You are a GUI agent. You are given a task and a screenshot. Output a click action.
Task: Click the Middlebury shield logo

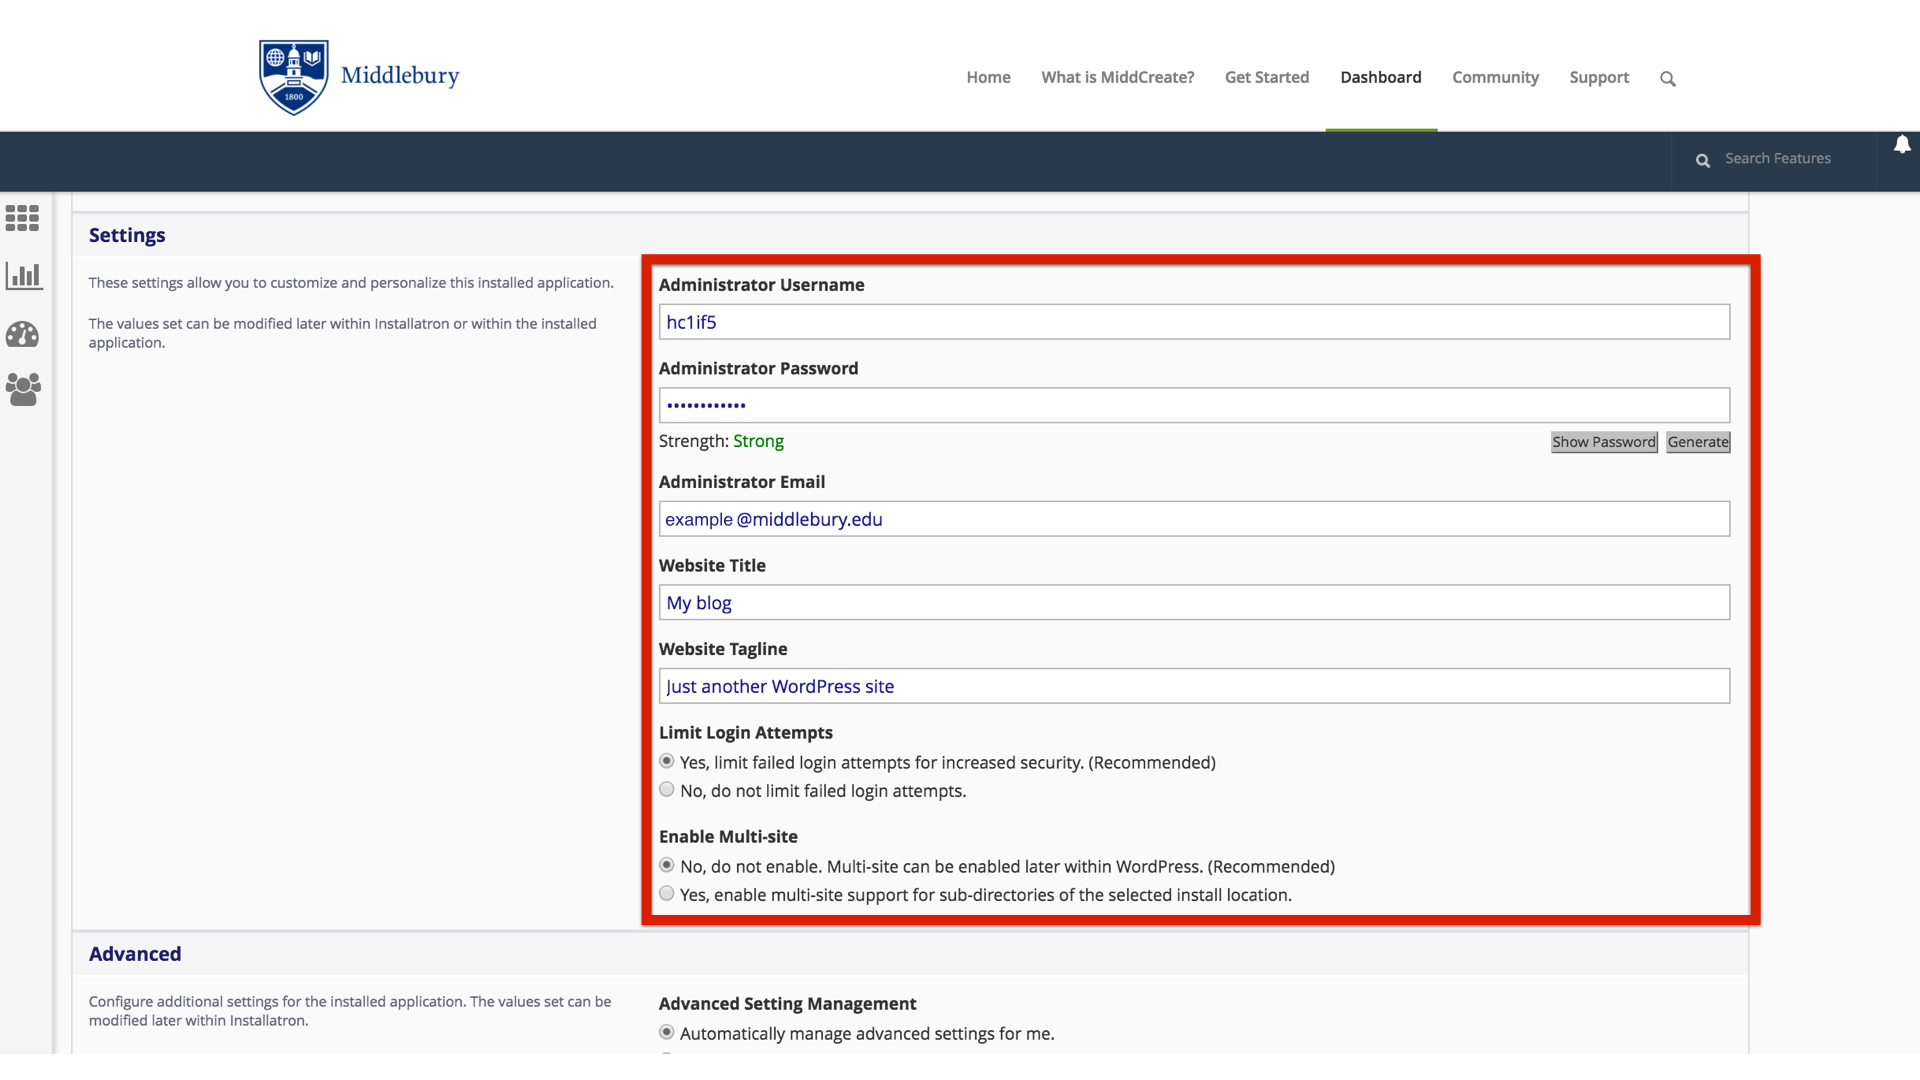[293, 77]
